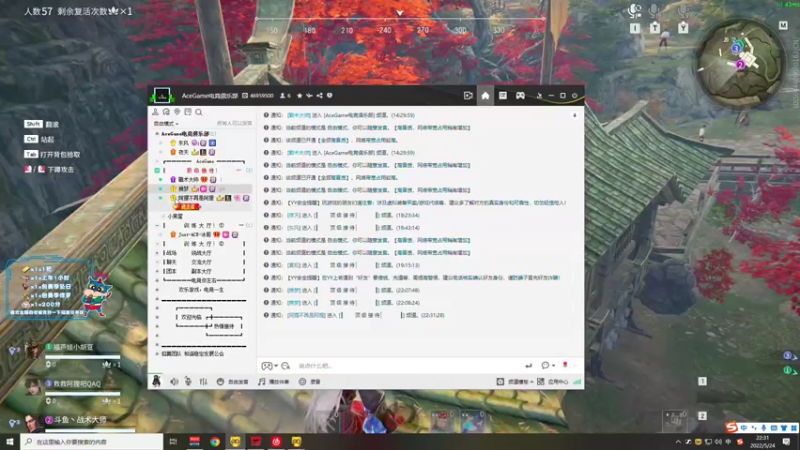Screen dimensions: 800x450
Task: Expand the bottom guild channel row
Action: [157, 354]
